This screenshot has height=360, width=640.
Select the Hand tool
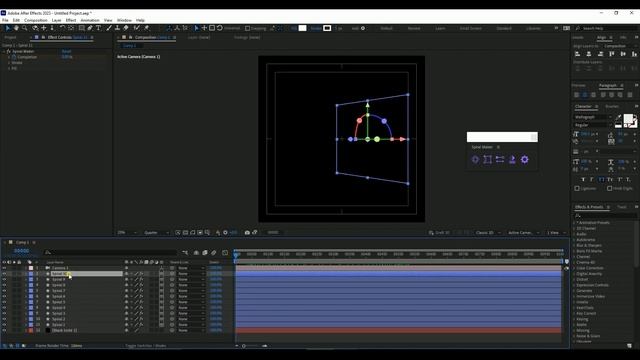tap(16, 28)
